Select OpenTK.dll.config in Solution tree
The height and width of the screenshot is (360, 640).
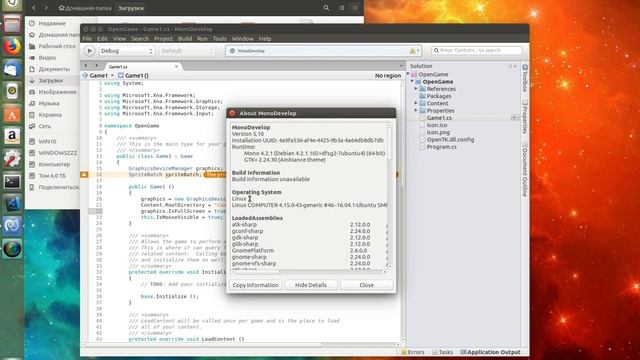(x=450, y=140)
